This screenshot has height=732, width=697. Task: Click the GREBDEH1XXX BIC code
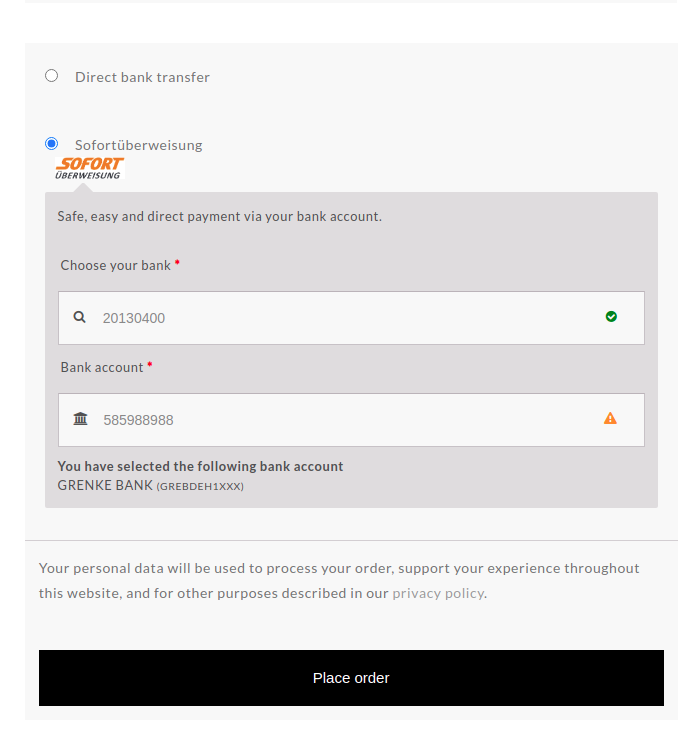click(200, 487)
